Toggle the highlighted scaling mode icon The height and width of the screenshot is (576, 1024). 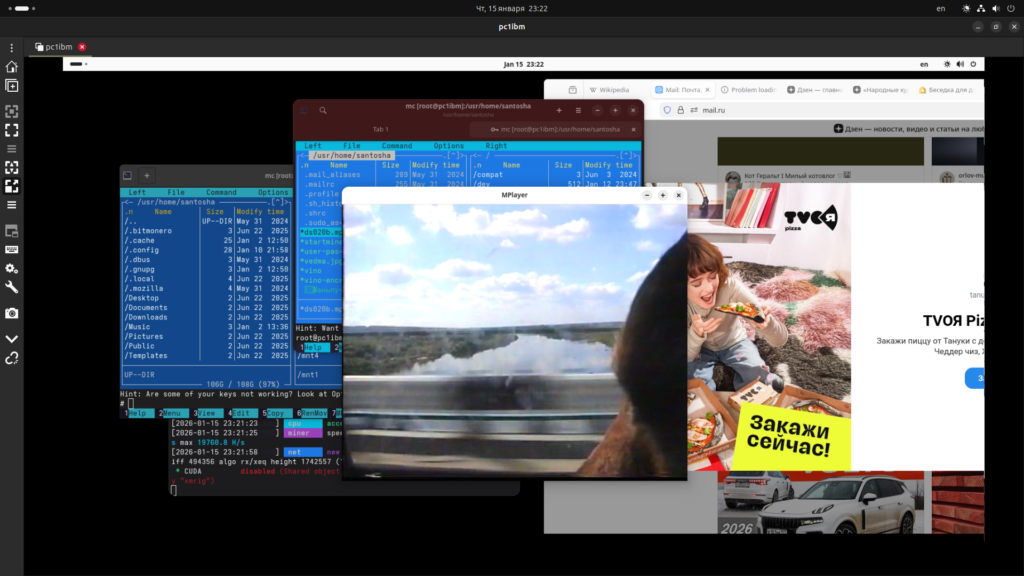click(12, 185)
